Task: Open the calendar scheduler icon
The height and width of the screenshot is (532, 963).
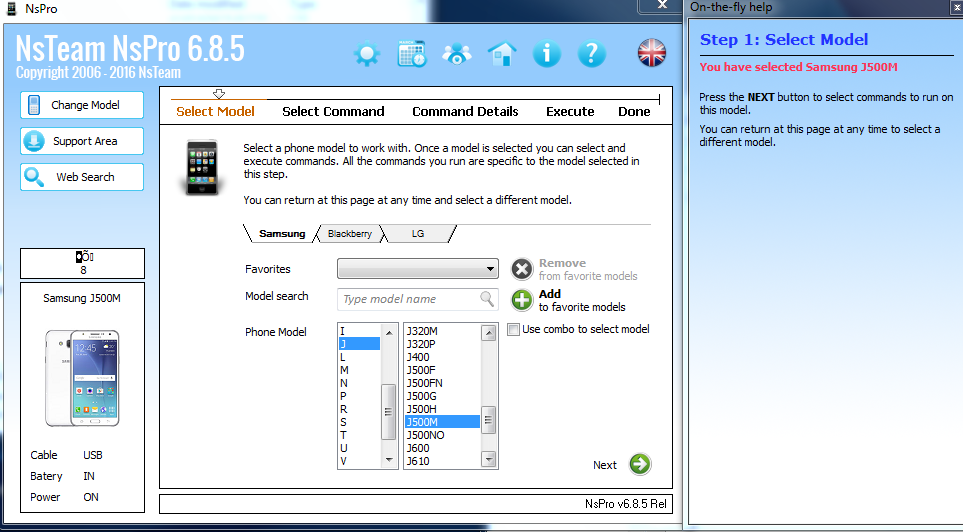Action: 412,54
